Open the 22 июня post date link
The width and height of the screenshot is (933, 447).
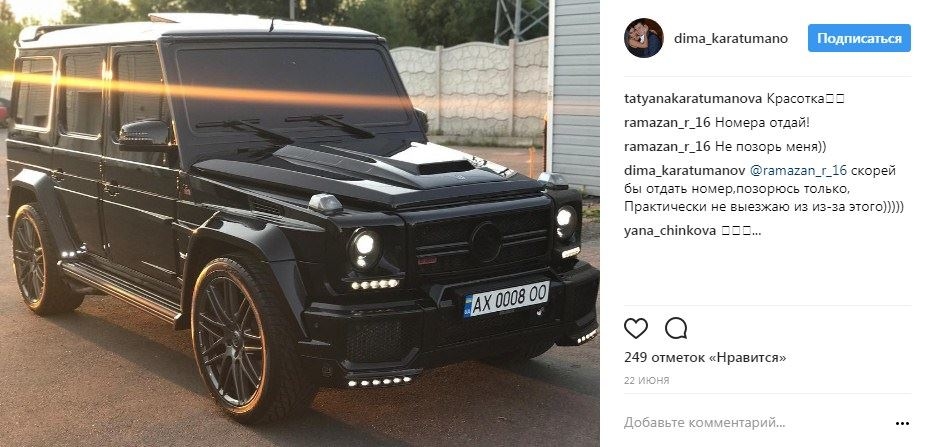(646, 380)
